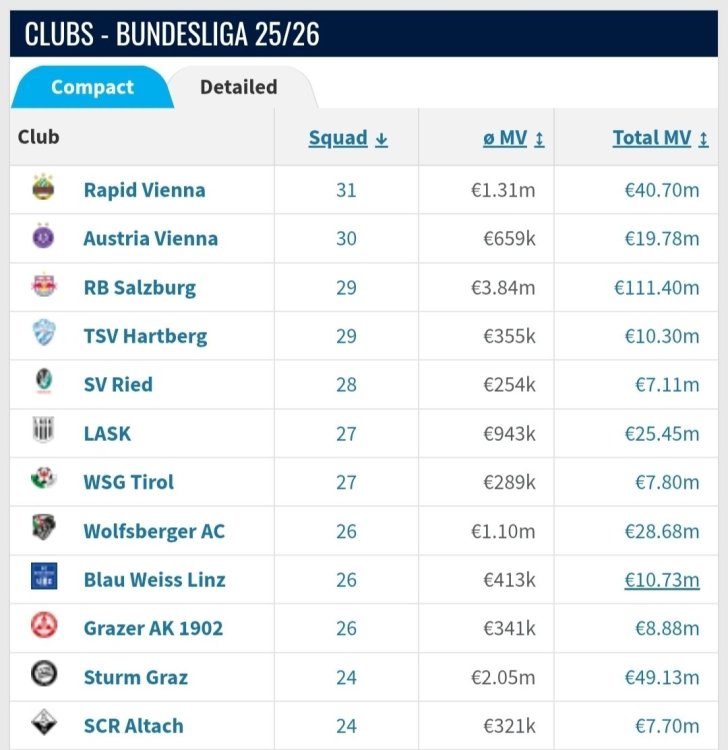Viewport: 728px width, 750px height.
Task: Open Blau Weiss Linz total value €10.73m
Action: coord(661,579)
